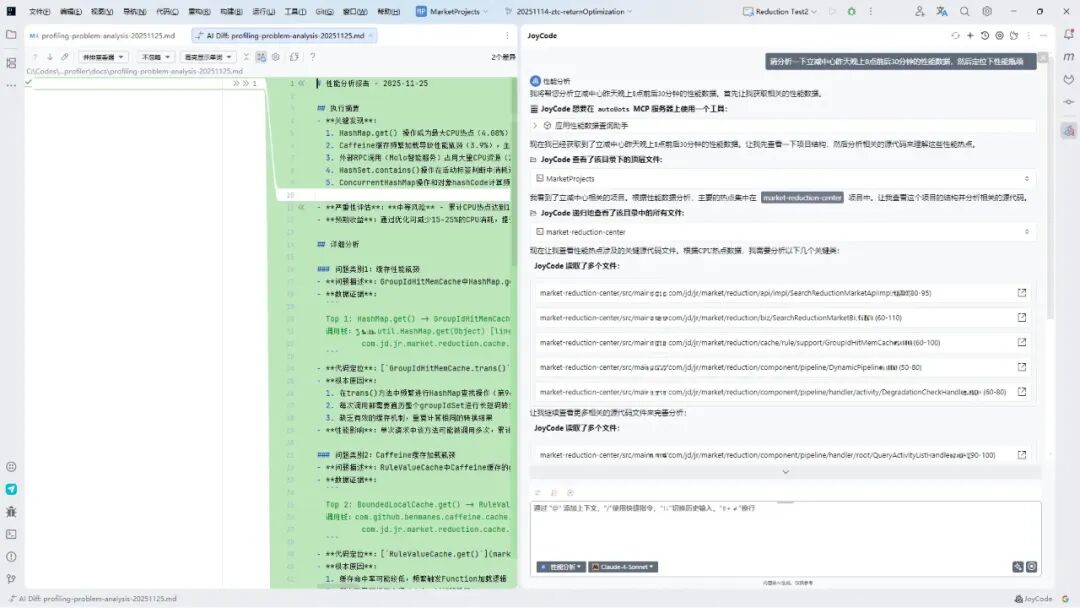
Task: Open the Notifications bell in right sidebar
Action: pos(1068,34)
